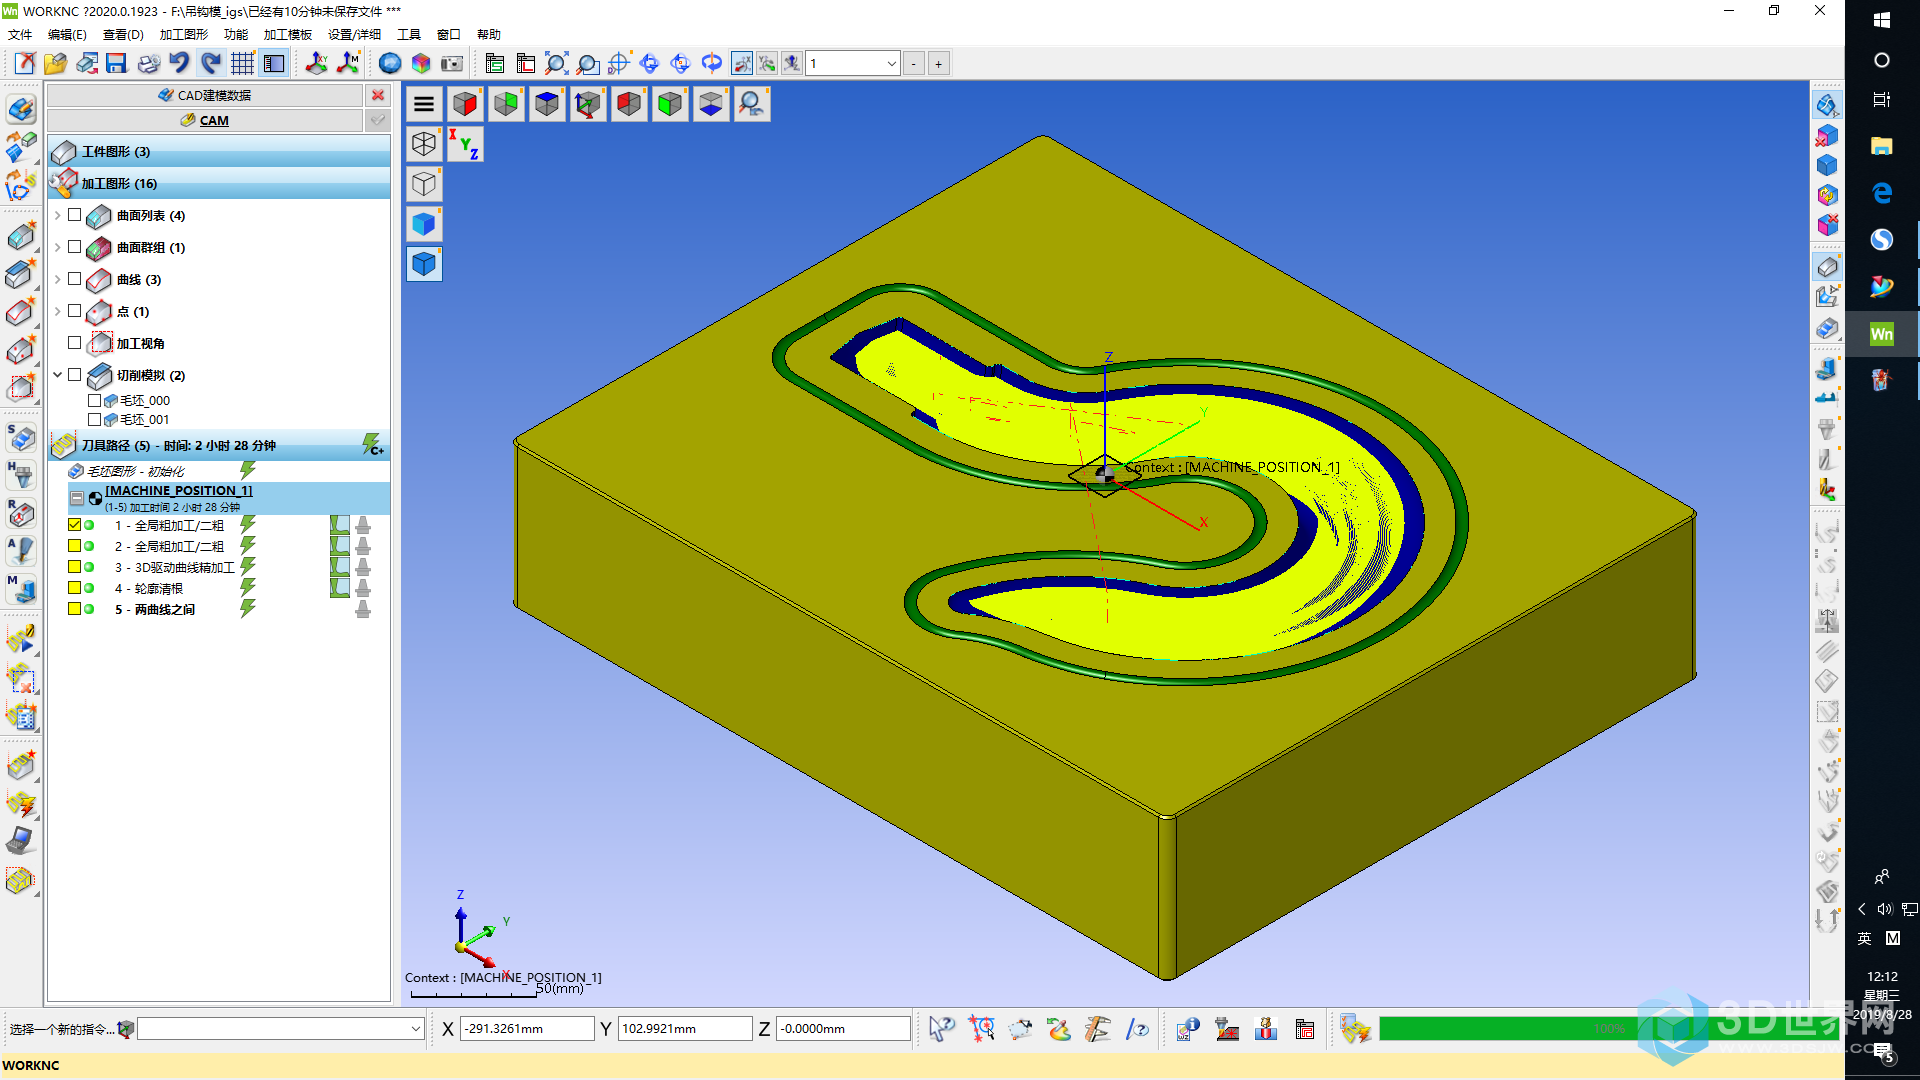Screen dimensions: 1920x1080
Task: Open File Explorer from the taskbar
Action: pos(1882,146)
